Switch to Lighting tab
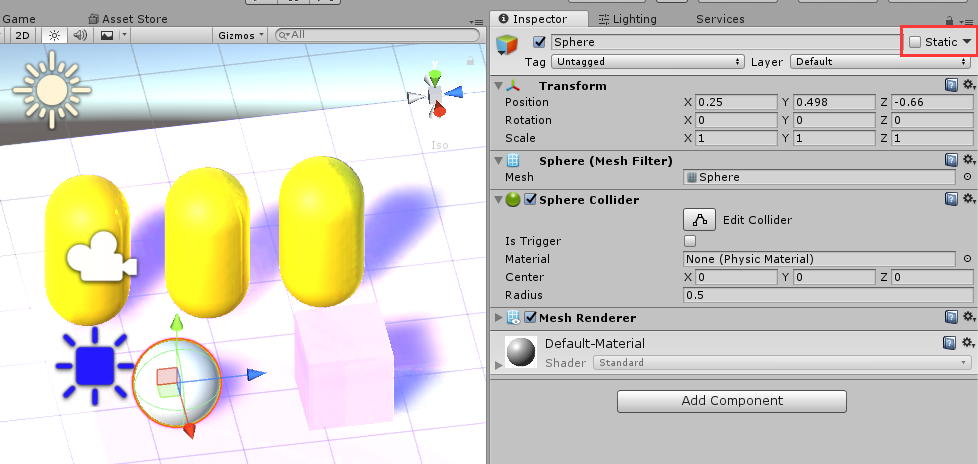978x464 pixels. (x=627, y=19)
